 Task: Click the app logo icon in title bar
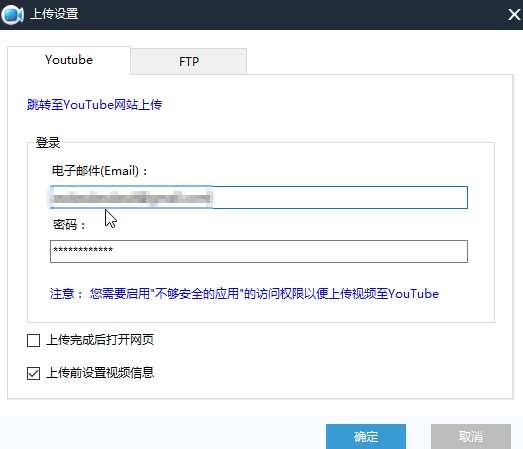coord(12,15)
